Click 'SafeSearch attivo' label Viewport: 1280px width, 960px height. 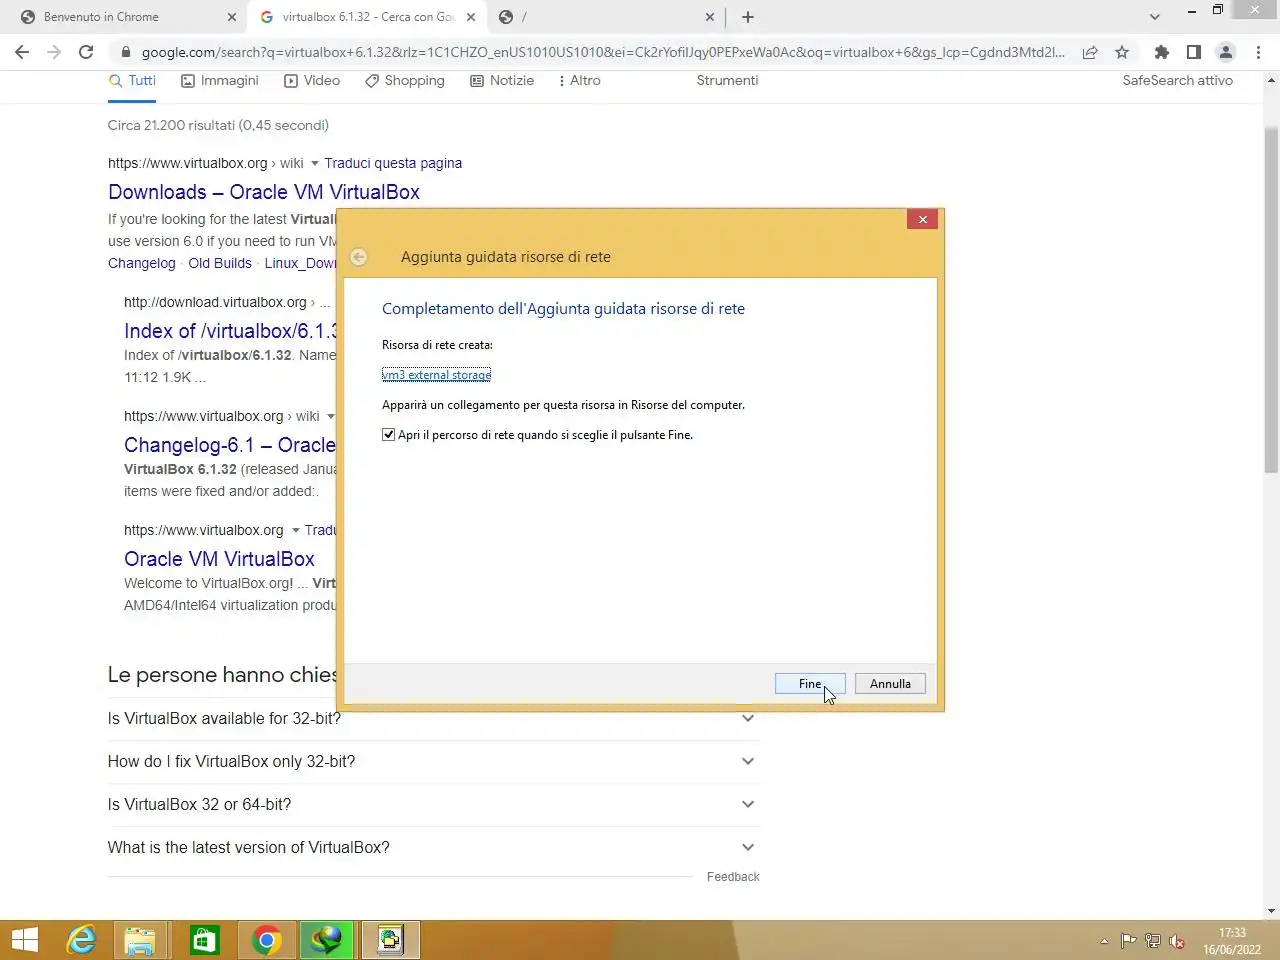point(1177,81)
